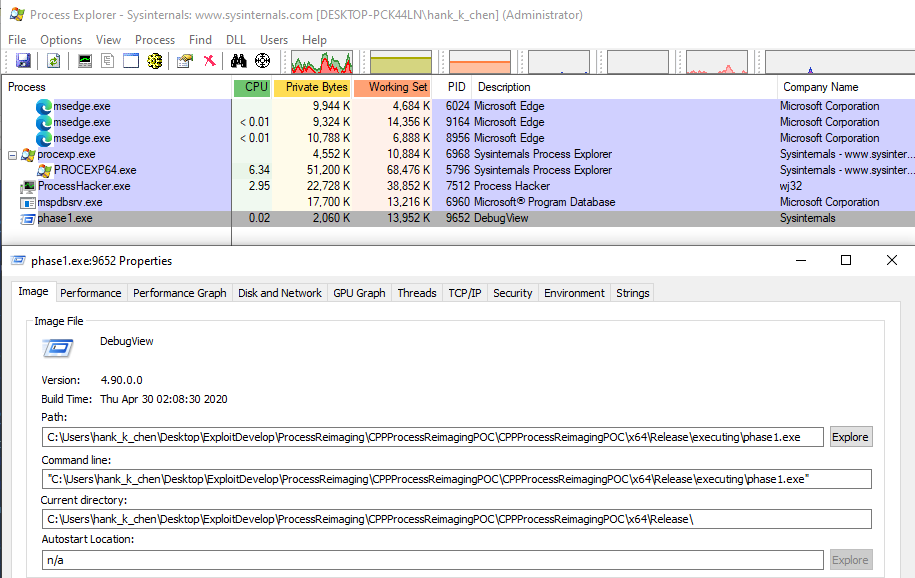Open the File menu
This screenshot has width=915, height=578.
(17, 40)
